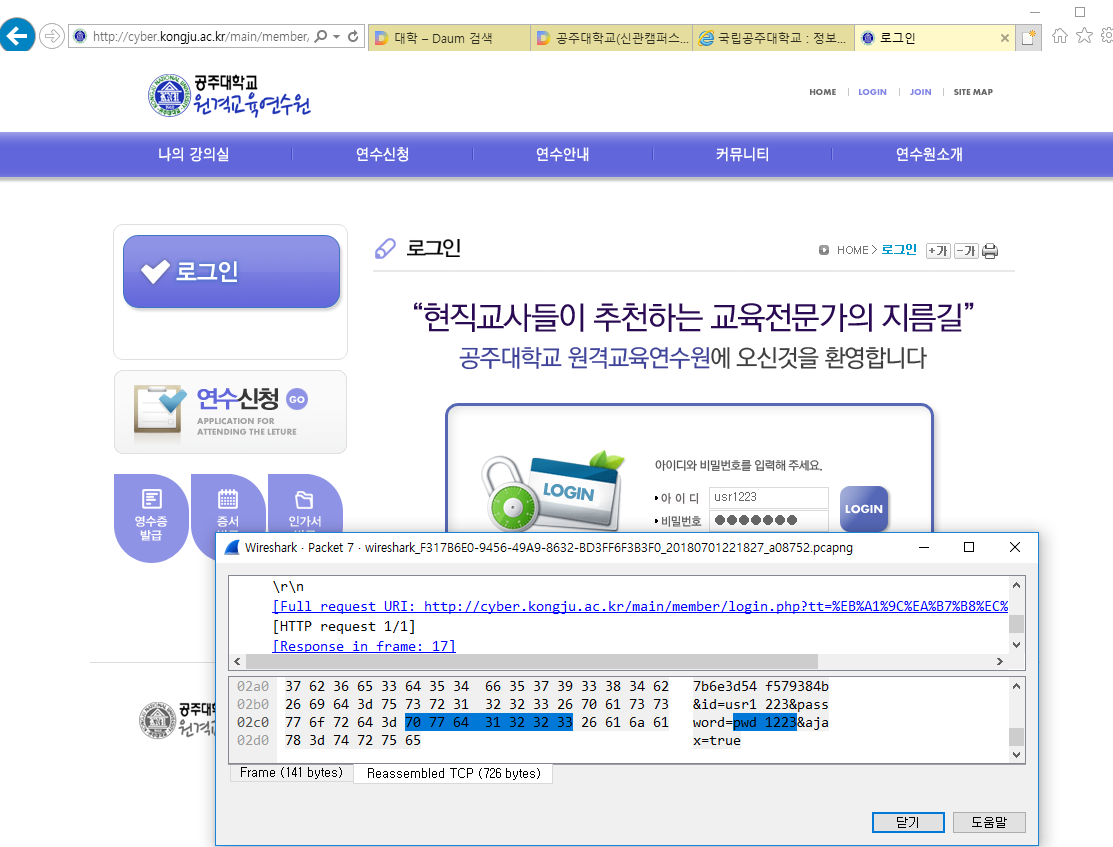Image resolution: width=1113 pixels, height=847 pixels.
Task: Switch to the '공주대학교(신관캠퍼스' tab
Action: pyautogui.click(x=611, y=38)
